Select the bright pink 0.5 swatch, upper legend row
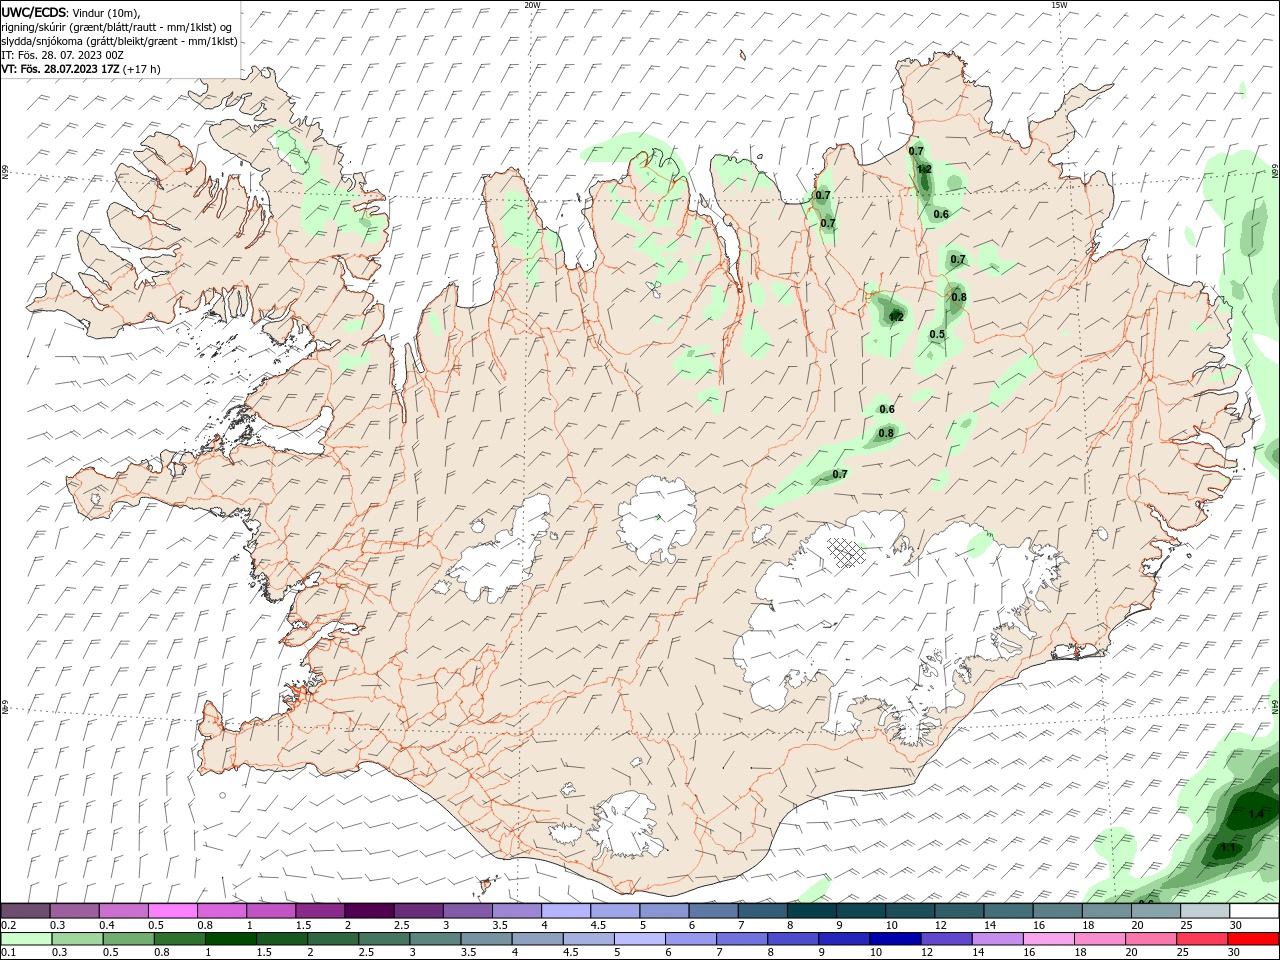The height and width of the screenshot is (960, 1280). click(x=173, y=911)
